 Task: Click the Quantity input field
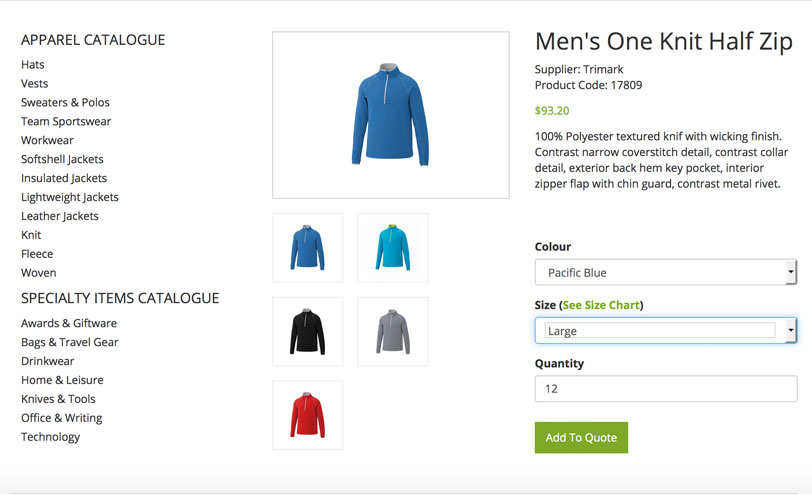pyautogui.click(x=665, y=389)
